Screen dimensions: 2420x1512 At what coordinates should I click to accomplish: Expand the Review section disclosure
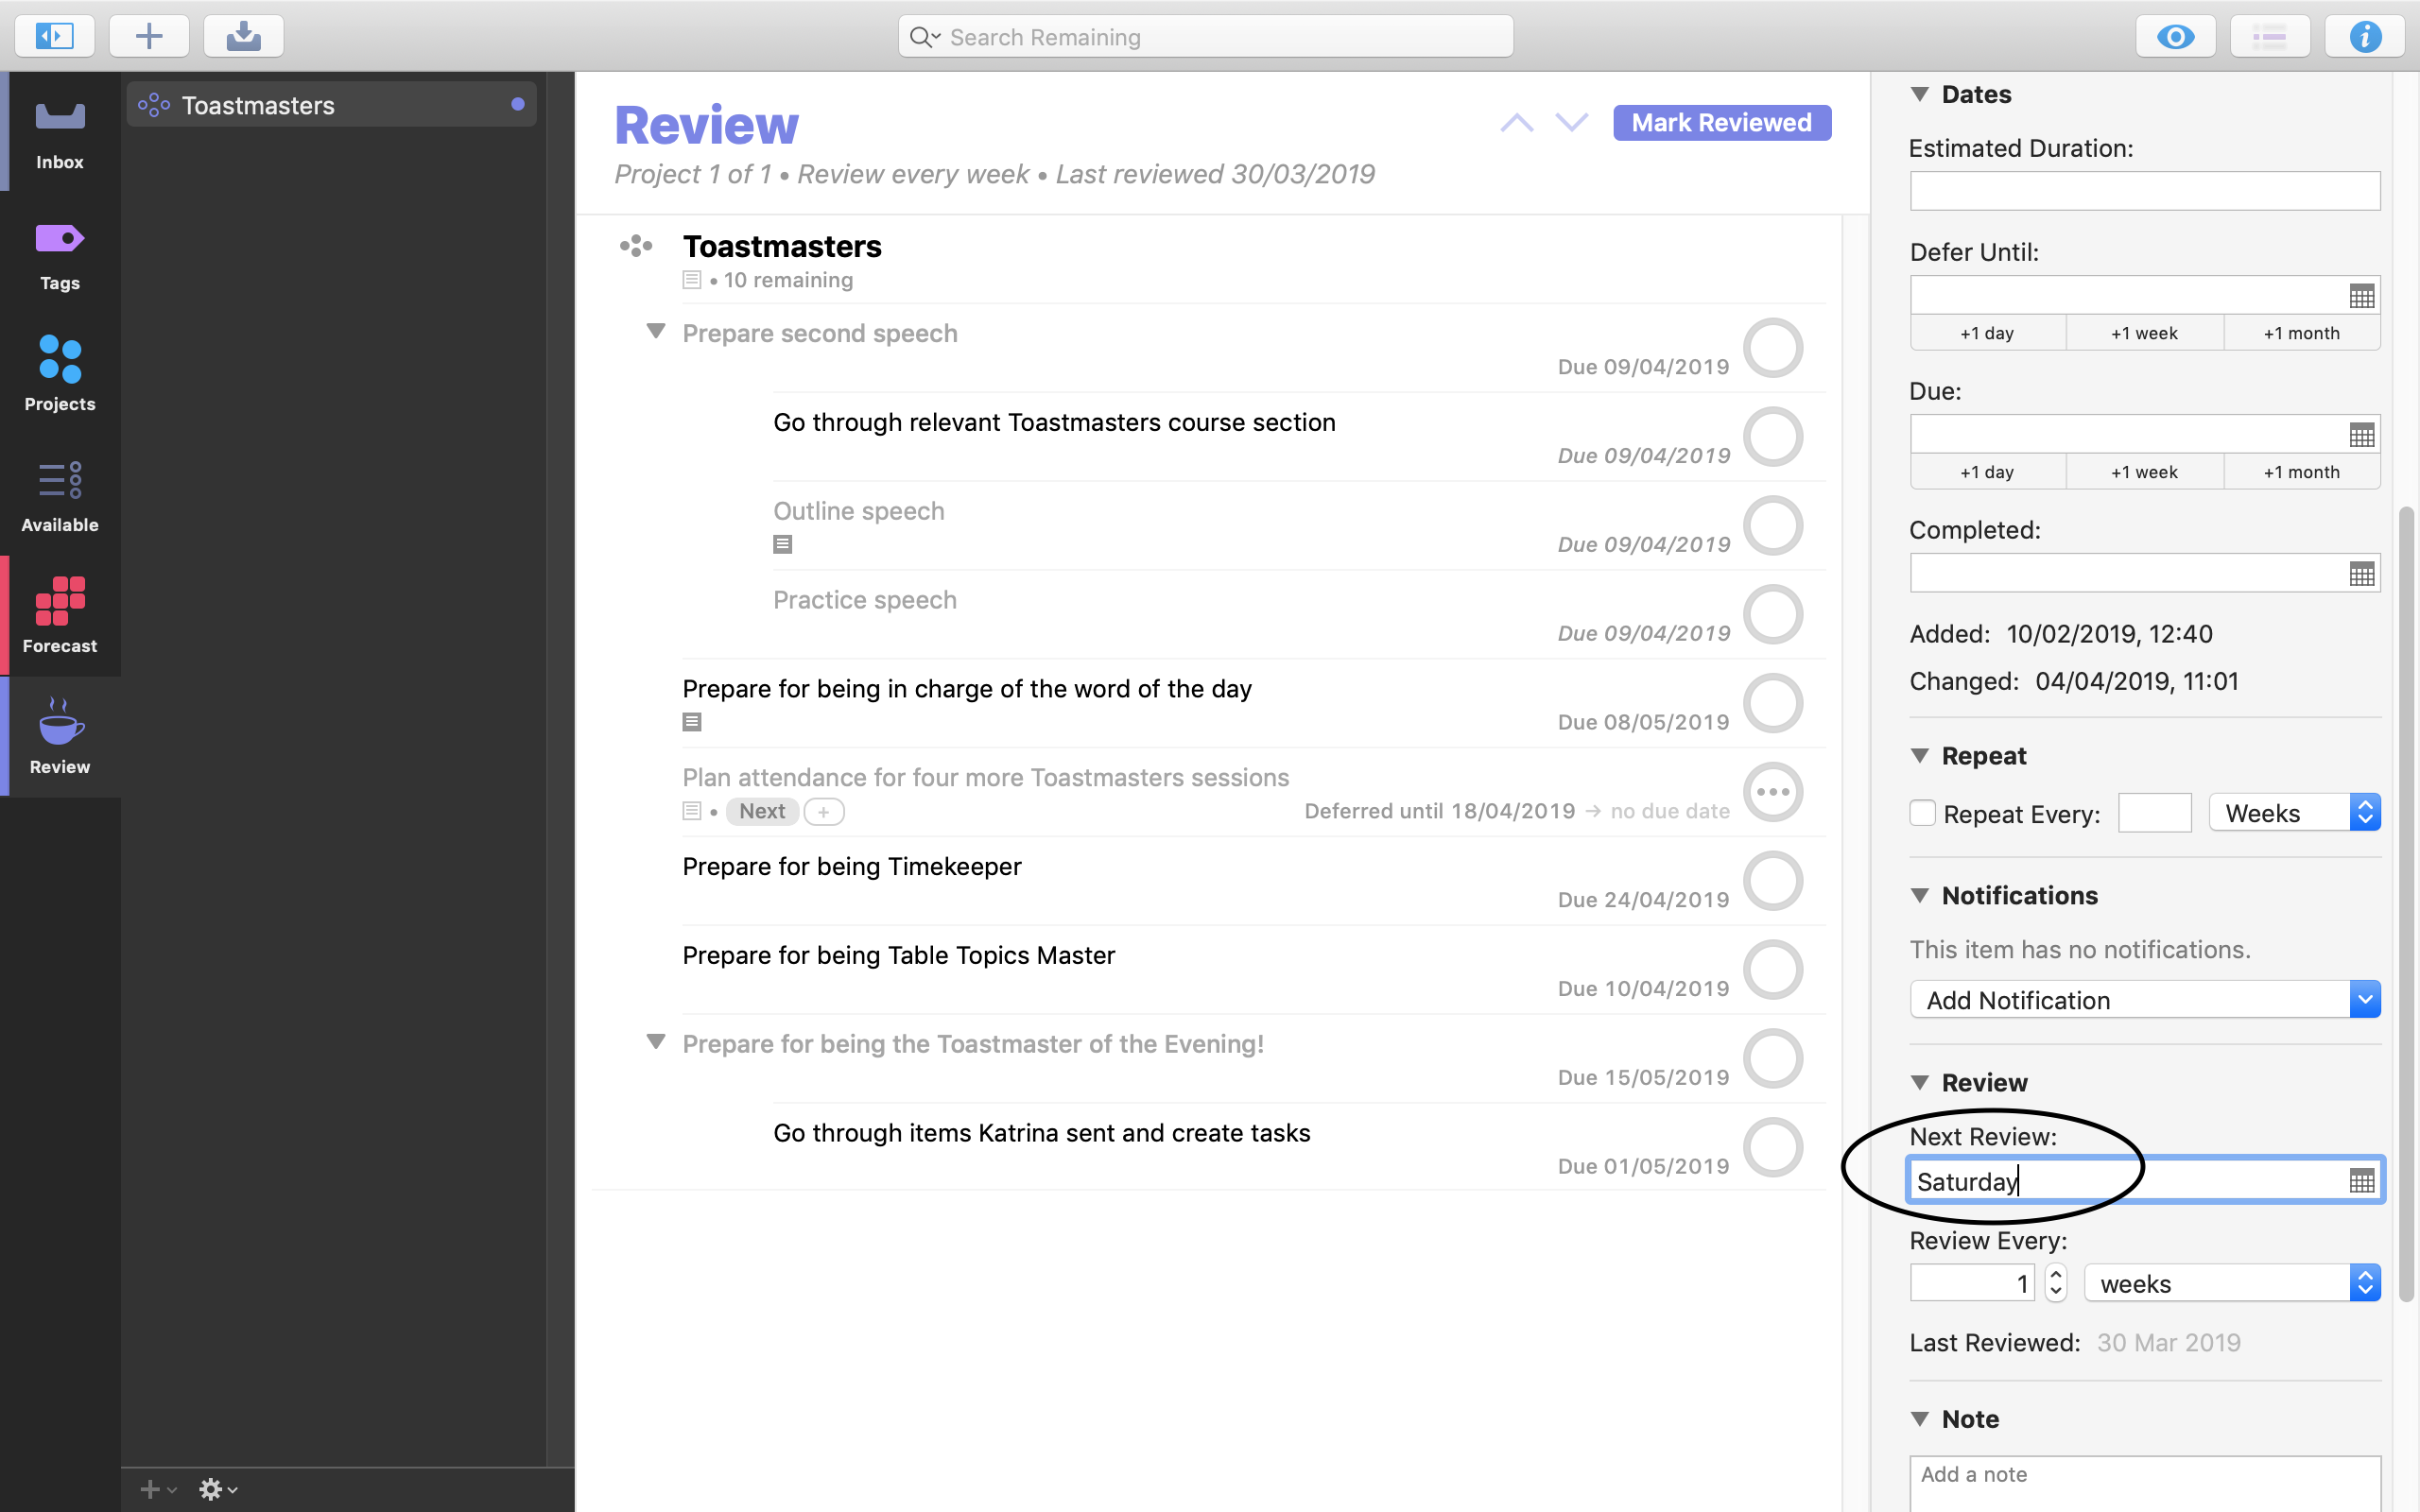(1918, 1082)
